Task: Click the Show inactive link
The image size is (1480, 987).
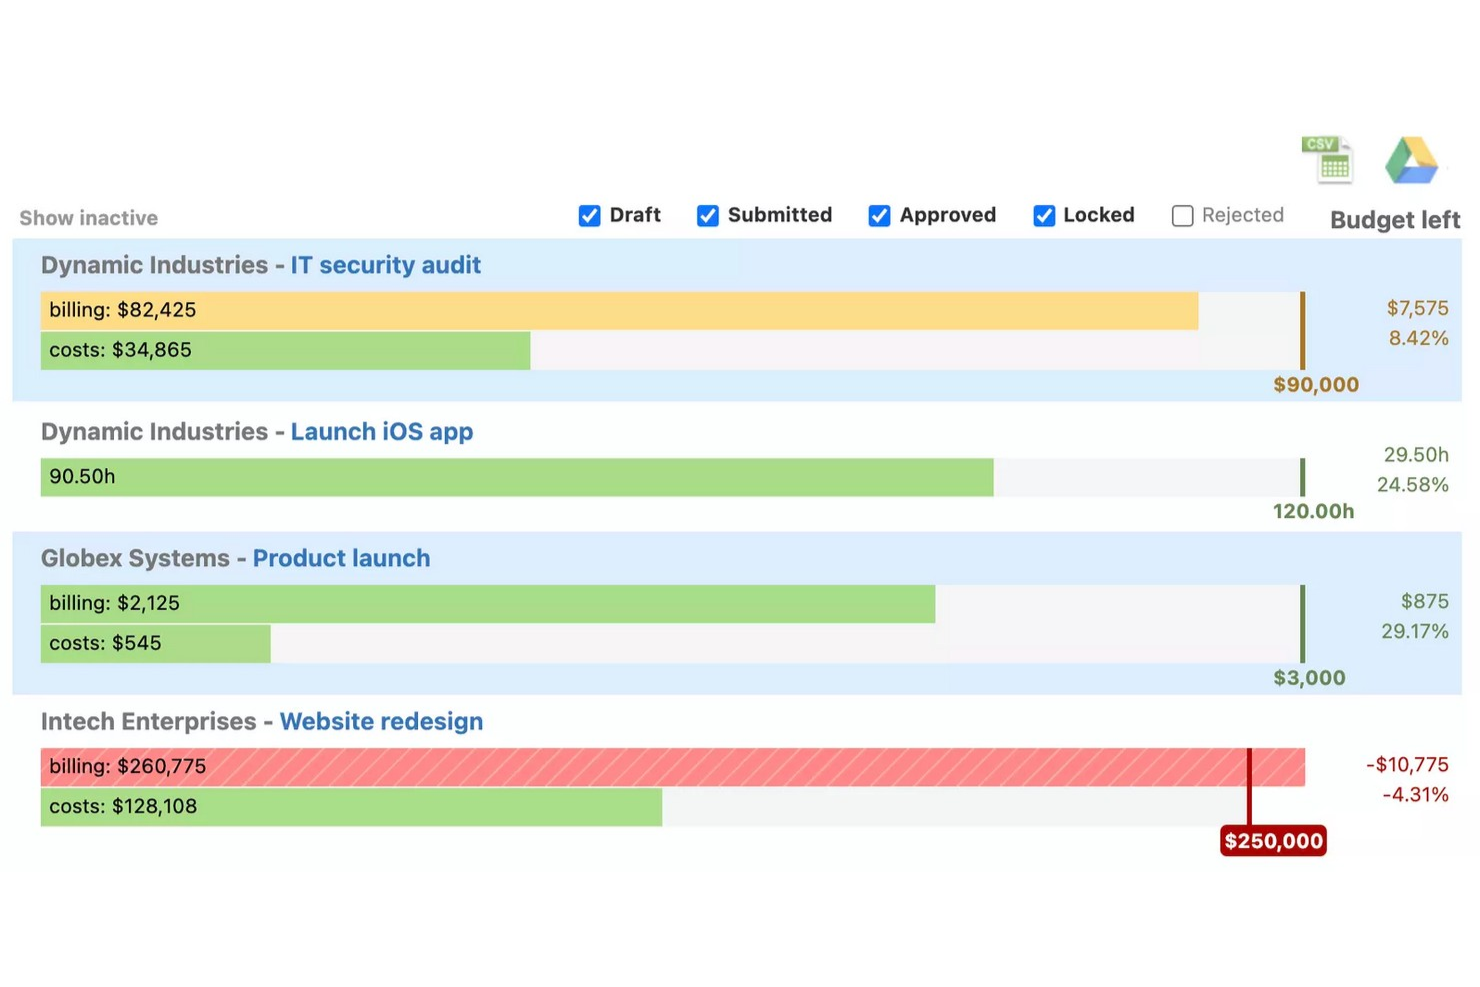Action: (x=89, y=218)
